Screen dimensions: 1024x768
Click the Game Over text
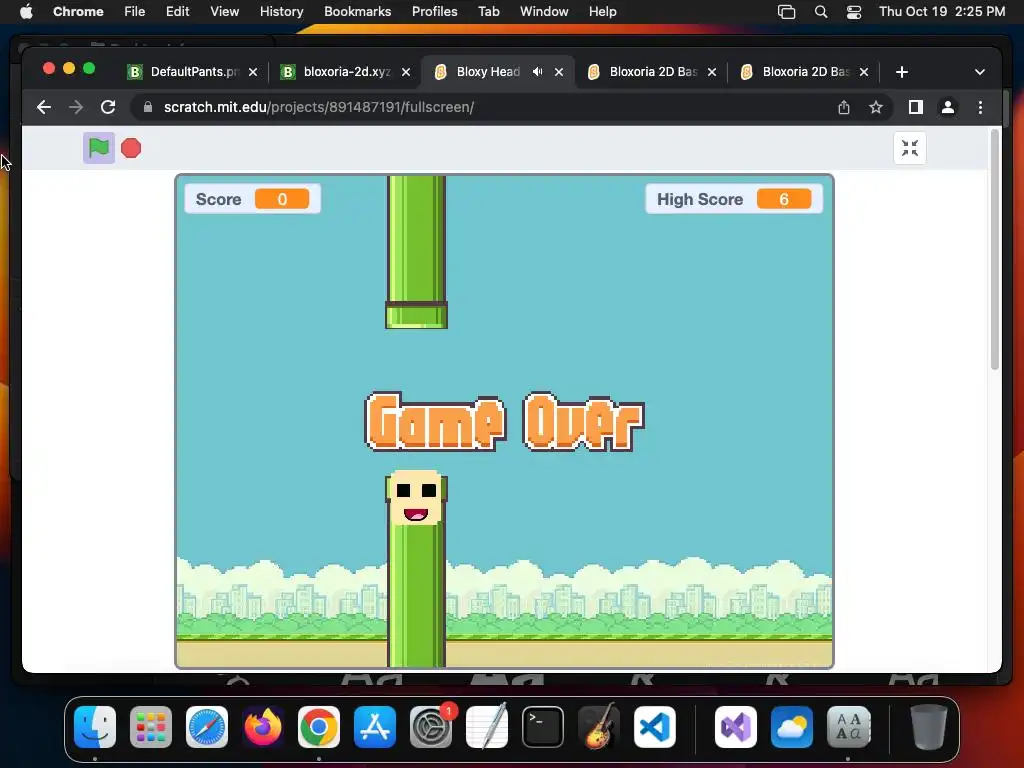coord(504,422)
